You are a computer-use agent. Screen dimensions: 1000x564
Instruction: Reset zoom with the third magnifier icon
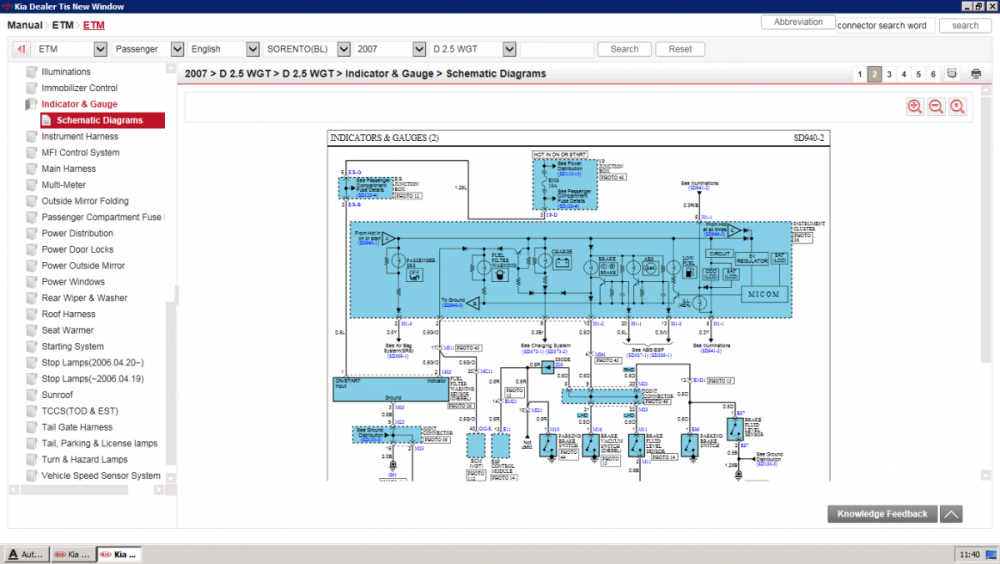[958, 107]
